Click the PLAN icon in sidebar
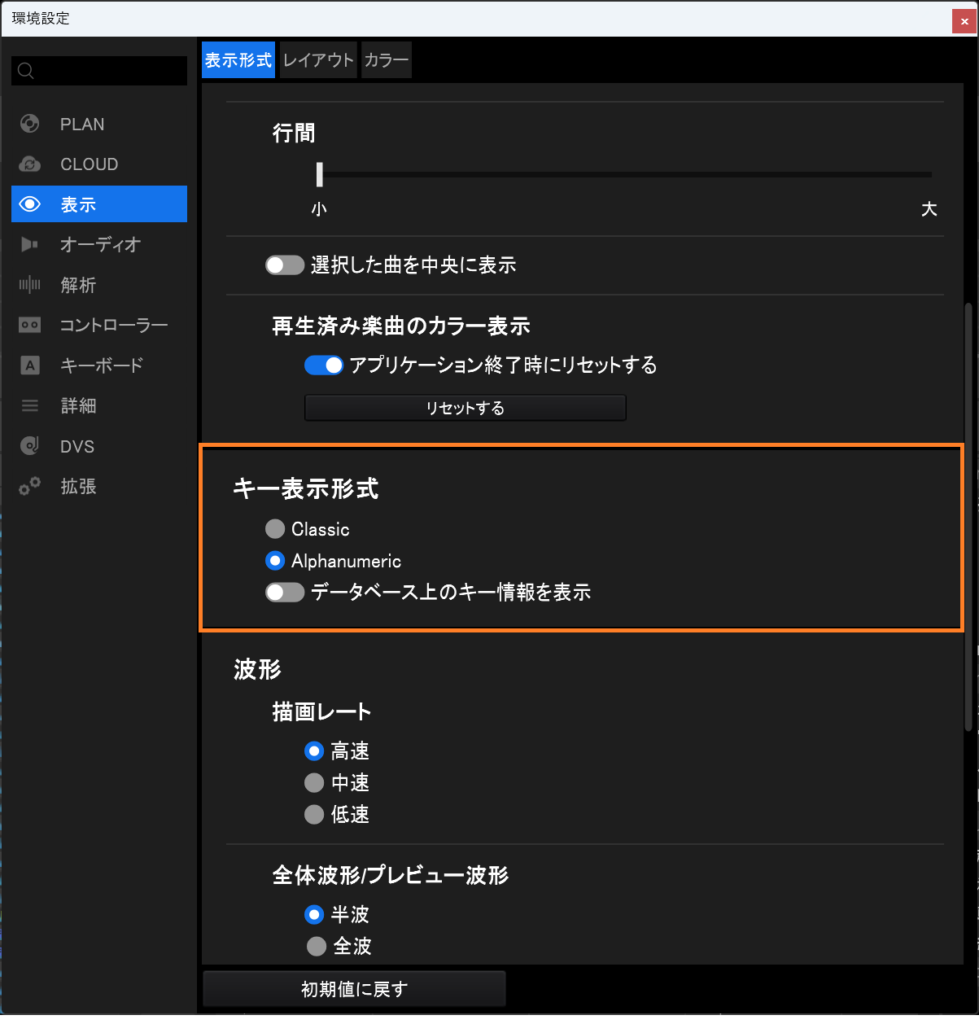Image resolution: width=979 pixels, height=1024 pixels. point(30,125)
